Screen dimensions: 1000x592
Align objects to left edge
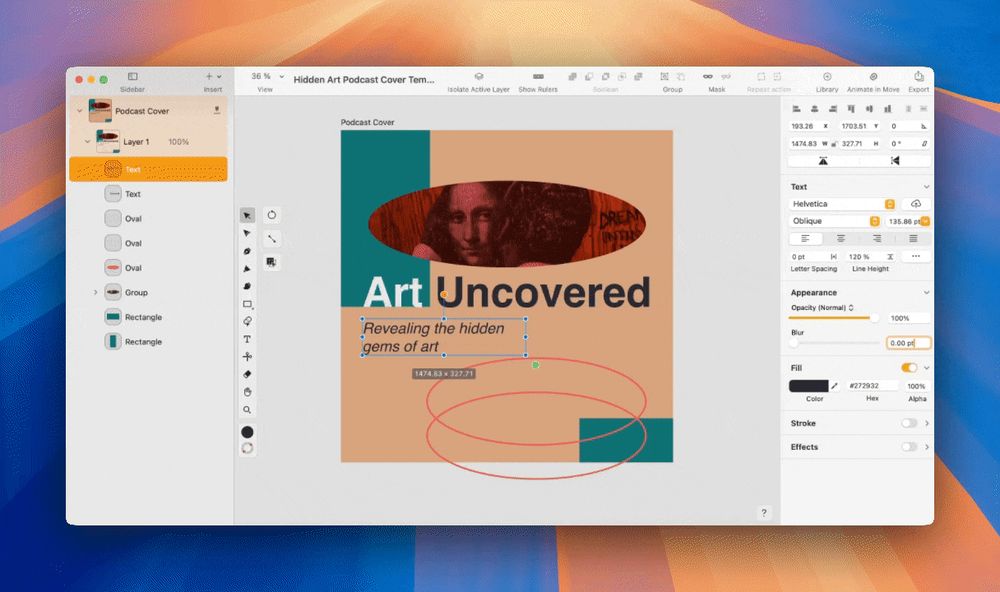(x=796, y=109)
